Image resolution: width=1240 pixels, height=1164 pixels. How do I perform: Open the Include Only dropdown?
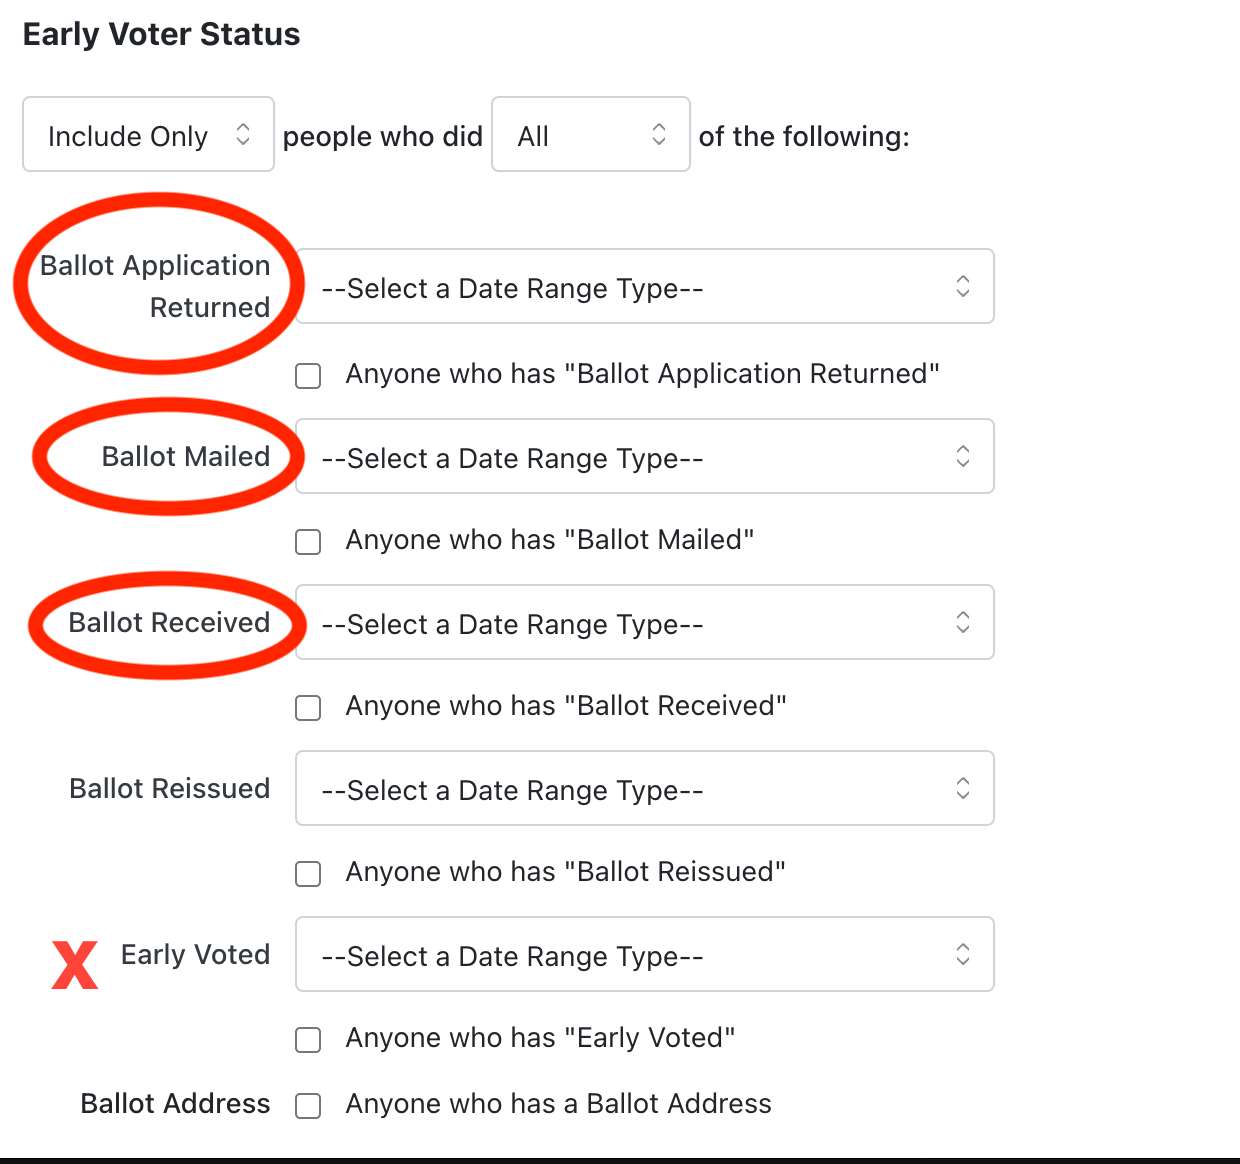(x=148, y=135)
